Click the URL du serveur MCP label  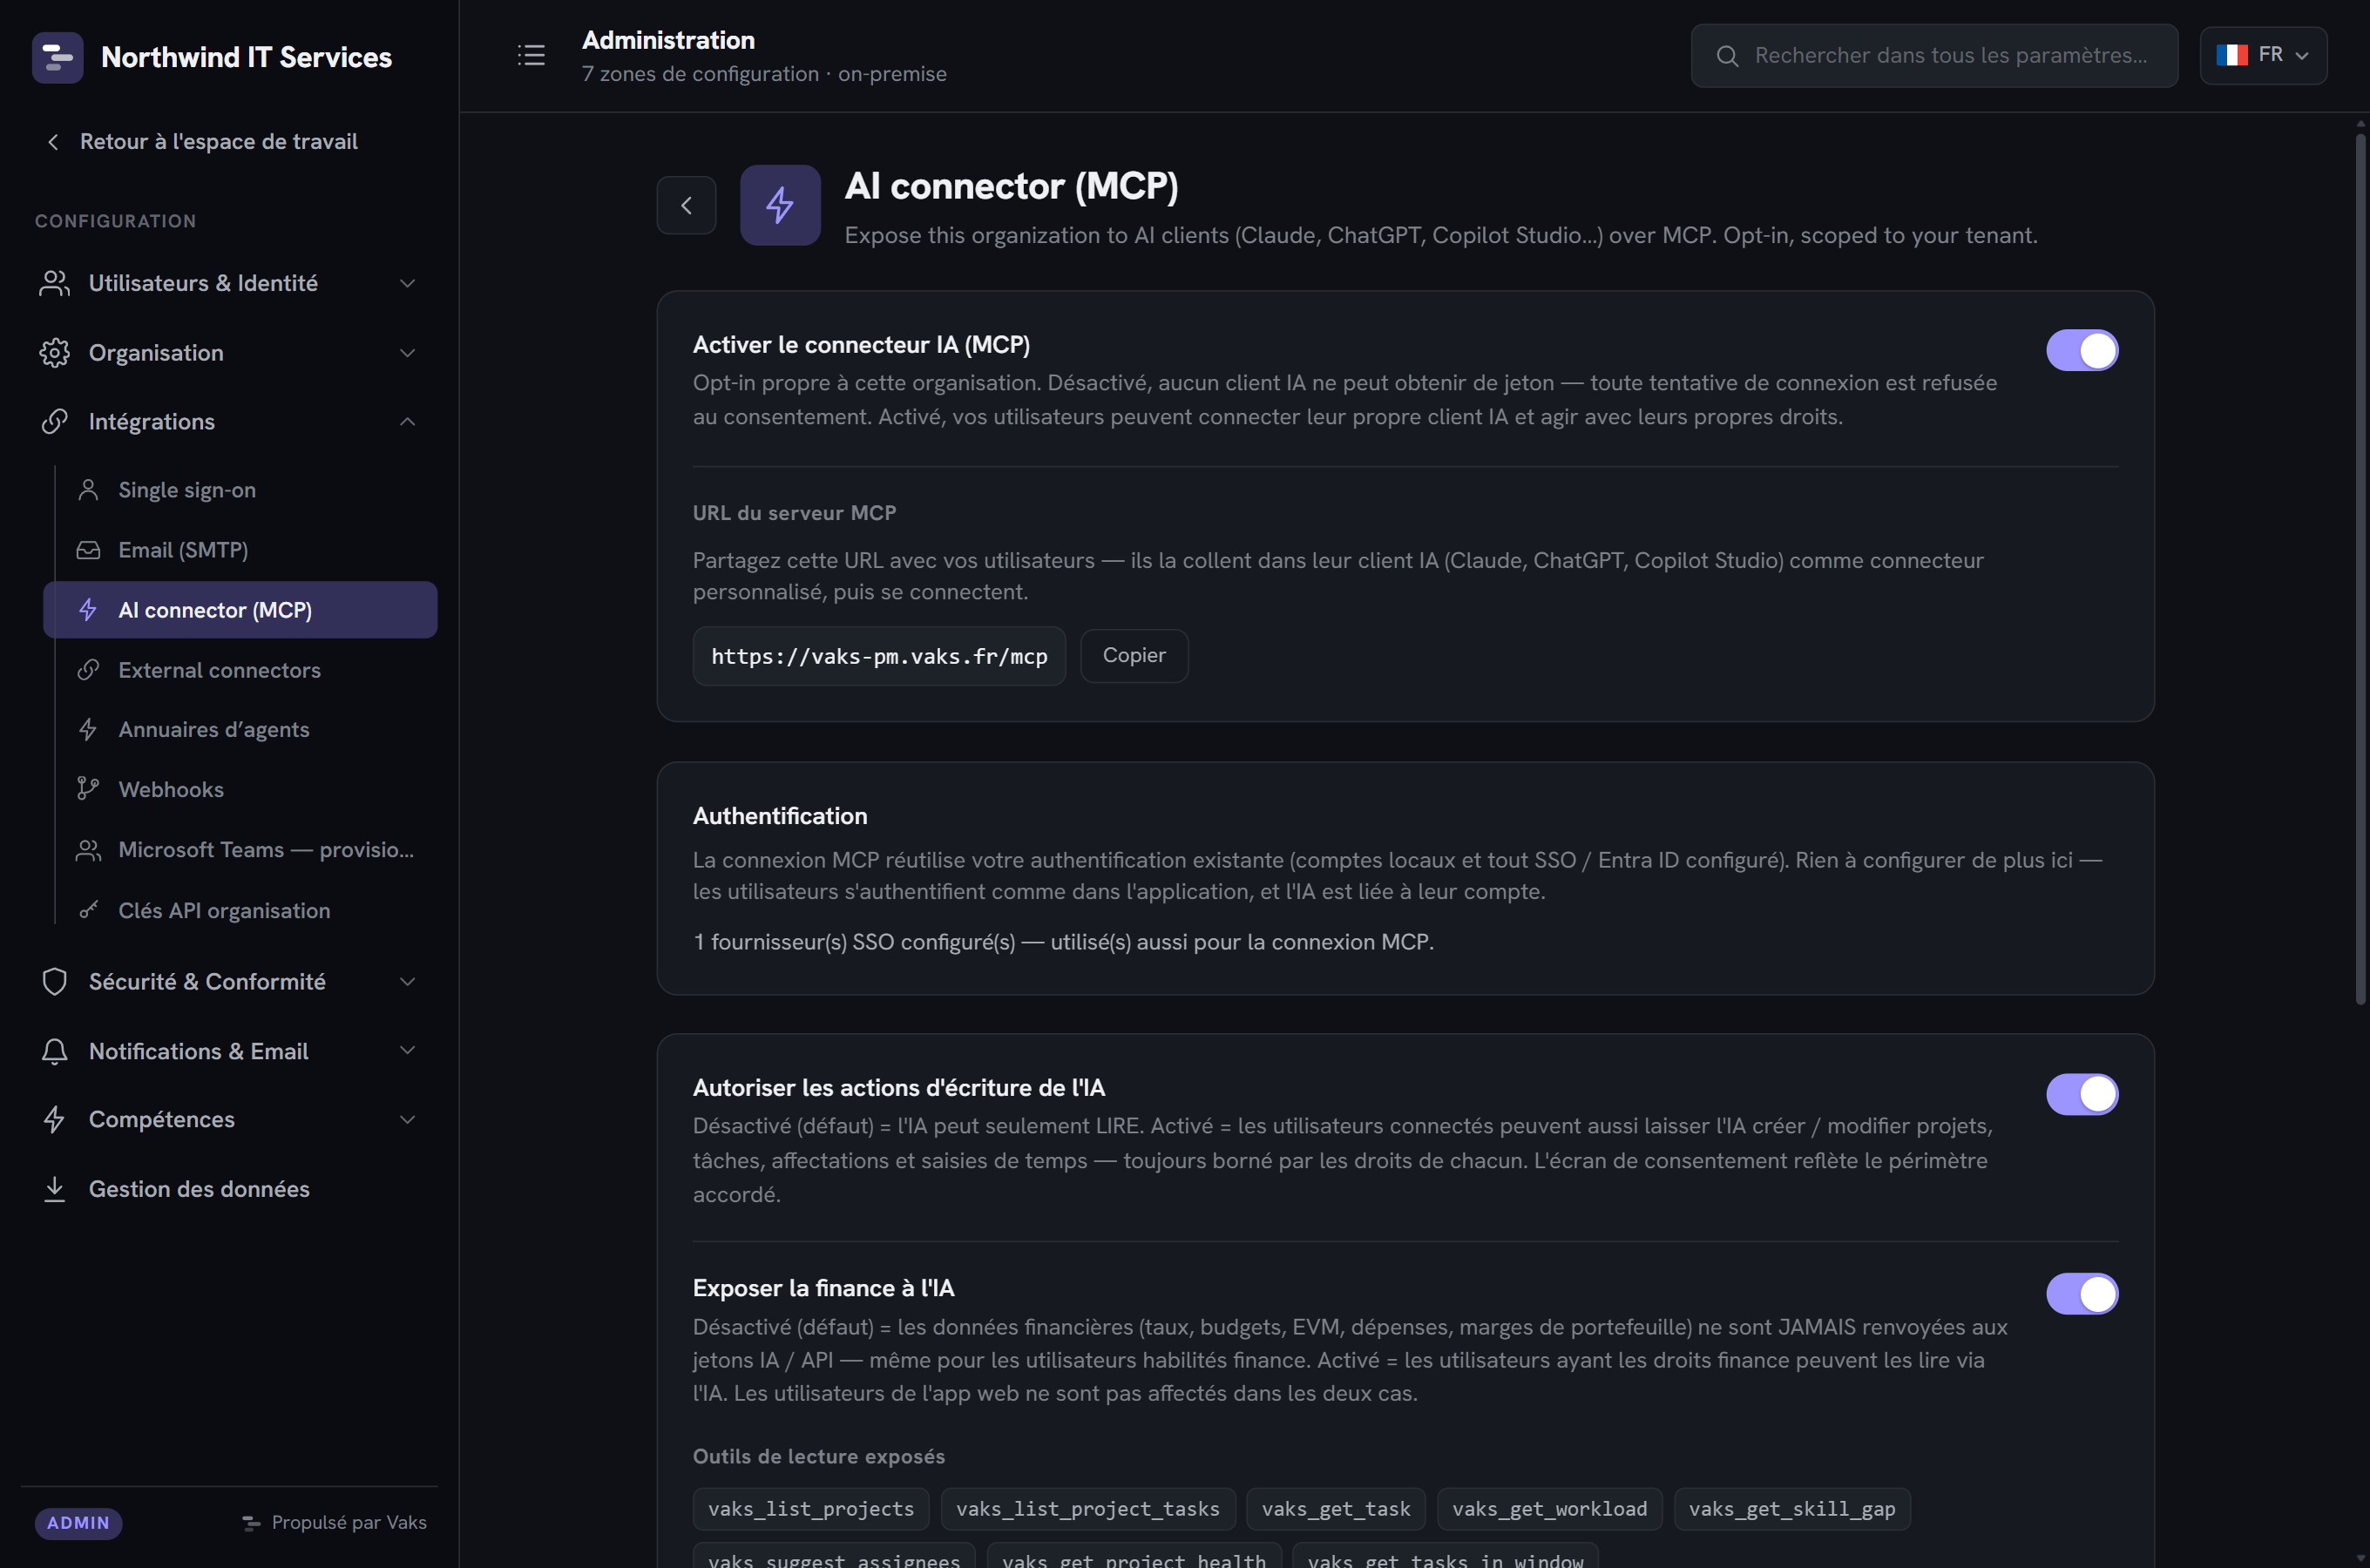click(794, 513)
